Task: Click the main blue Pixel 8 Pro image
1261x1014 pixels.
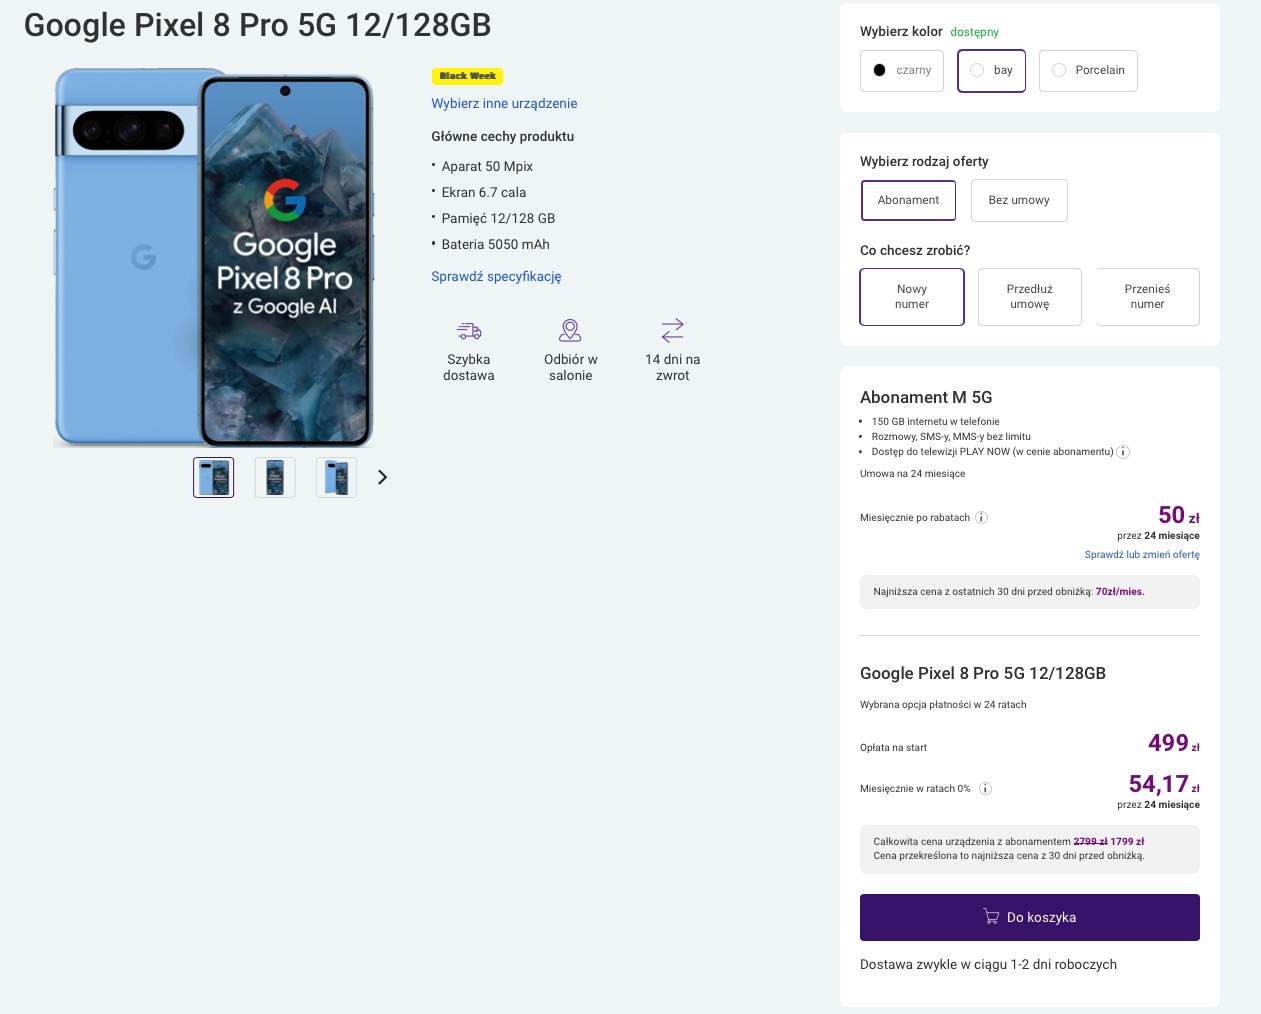Action: click(214, 257)
